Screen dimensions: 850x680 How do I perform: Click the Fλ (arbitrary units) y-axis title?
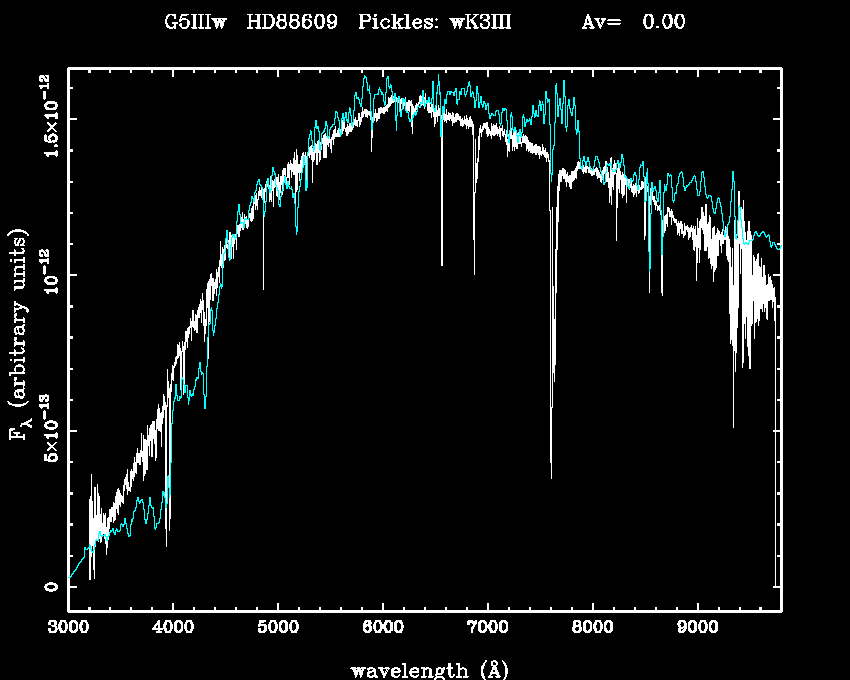[x=20, y=335]
